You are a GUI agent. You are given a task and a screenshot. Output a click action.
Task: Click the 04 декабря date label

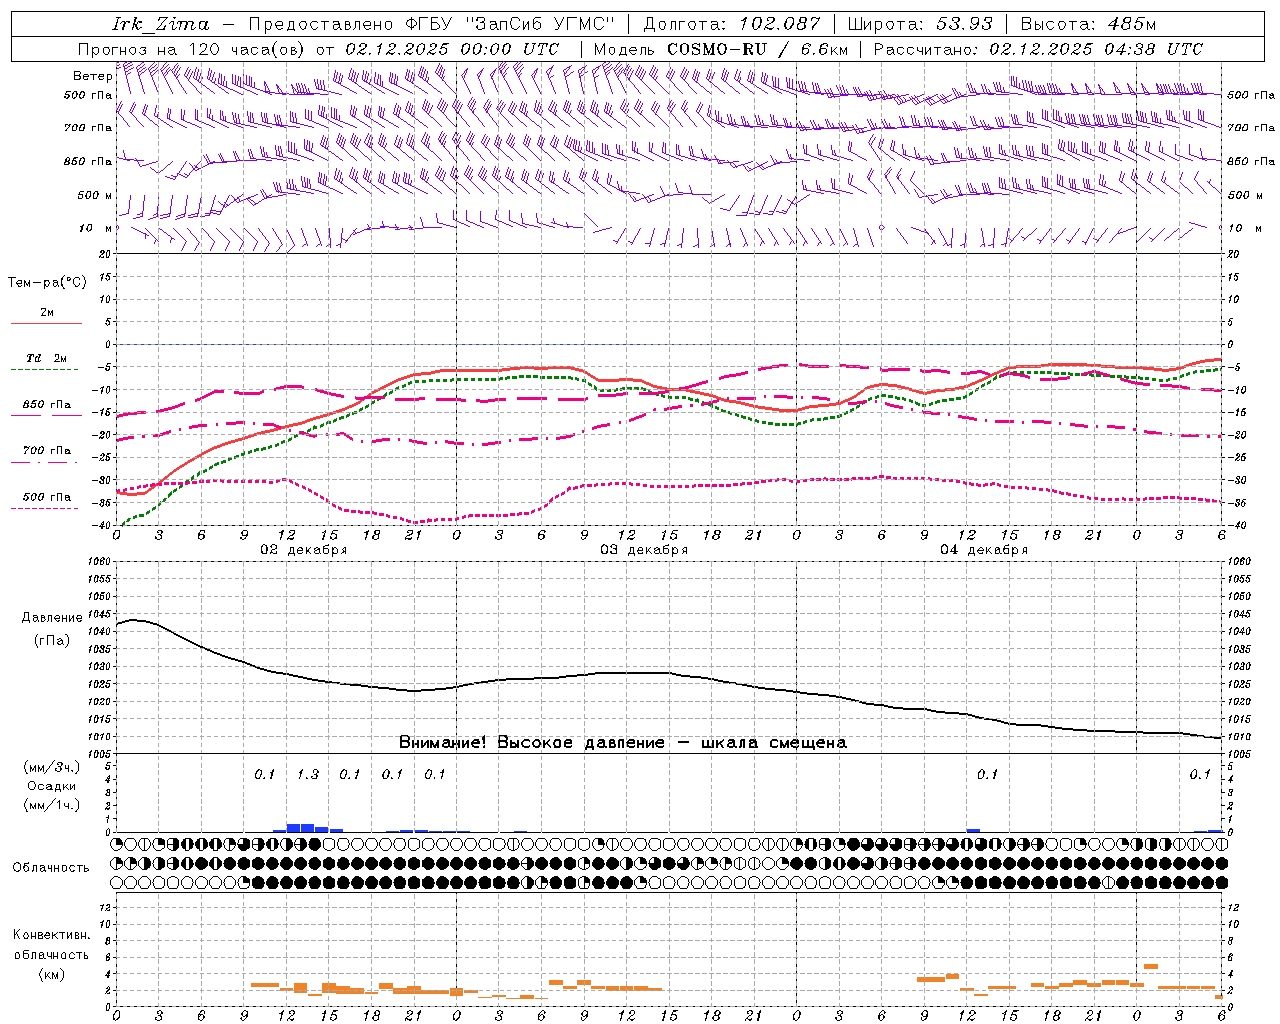coord(984,550)
